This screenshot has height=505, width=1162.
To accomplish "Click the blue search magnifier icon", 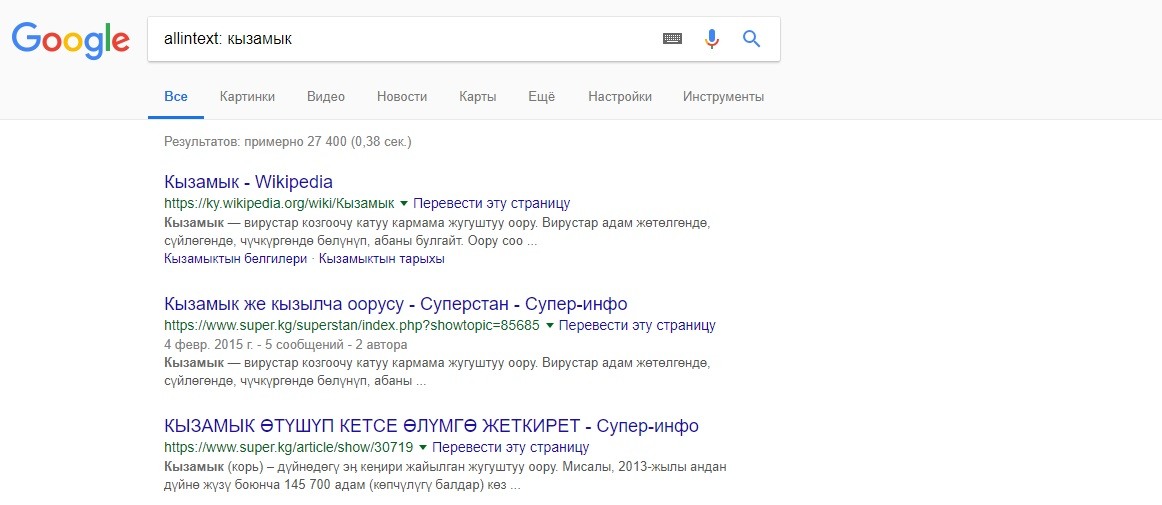I will 752,39.
